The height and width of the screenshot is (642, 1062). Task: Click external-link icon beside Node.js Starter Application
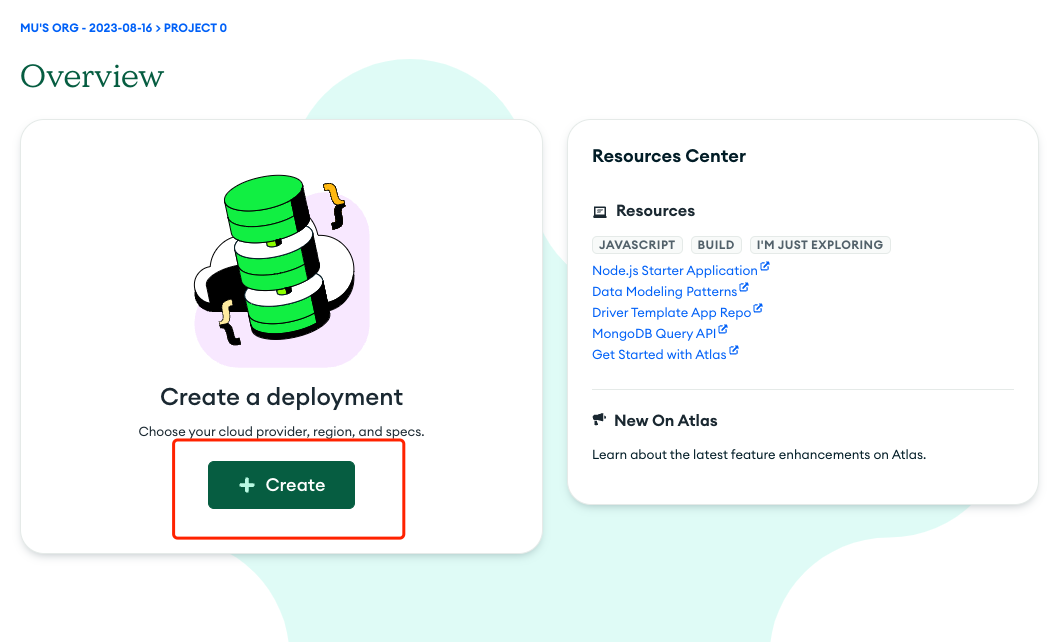coord(765,268)
